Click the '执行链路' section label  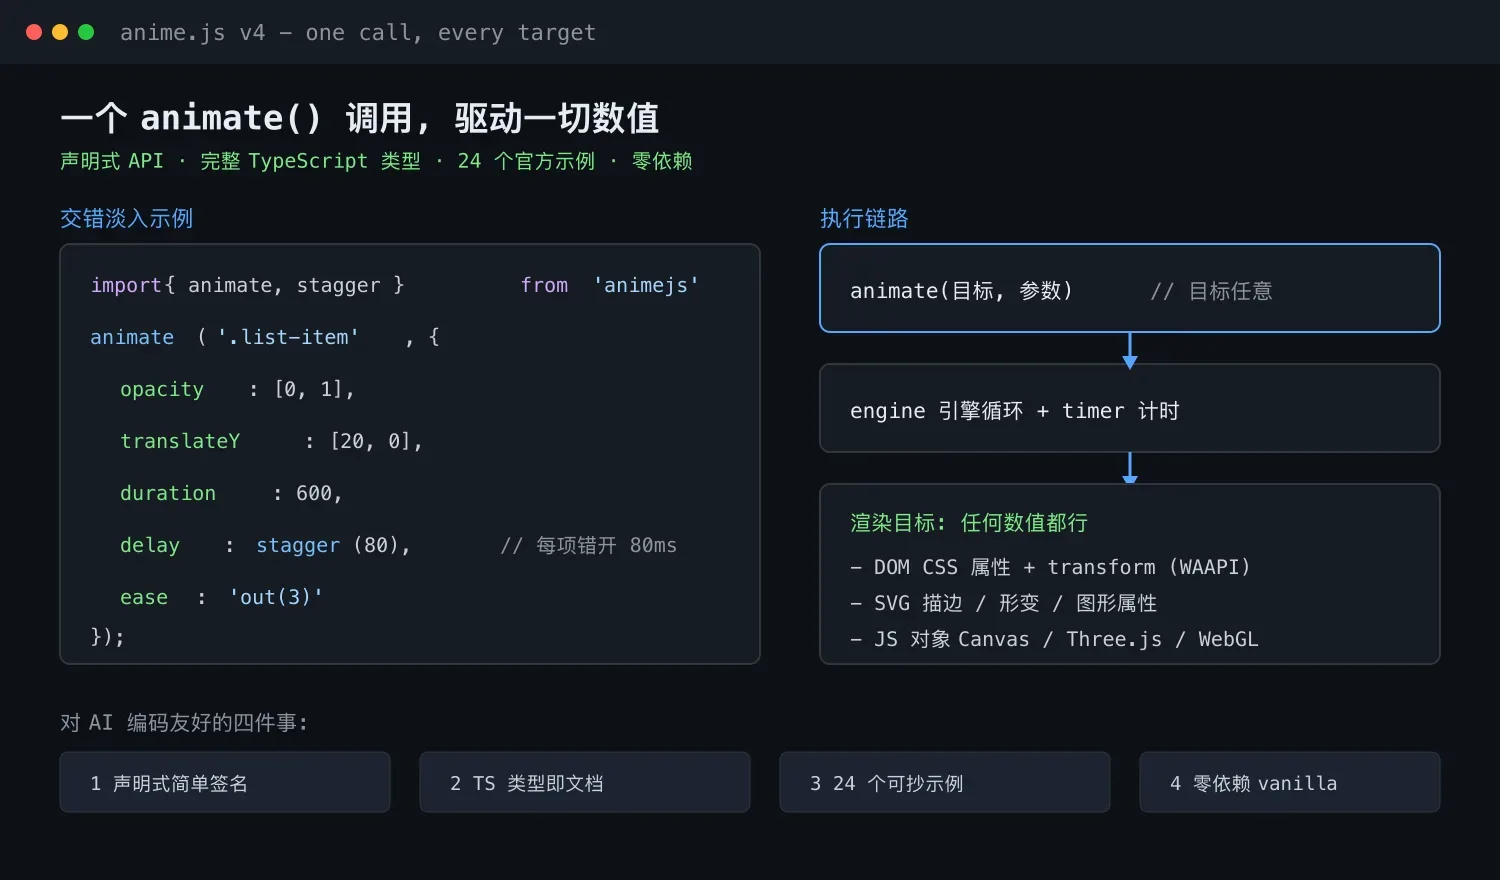pos(864,219)
